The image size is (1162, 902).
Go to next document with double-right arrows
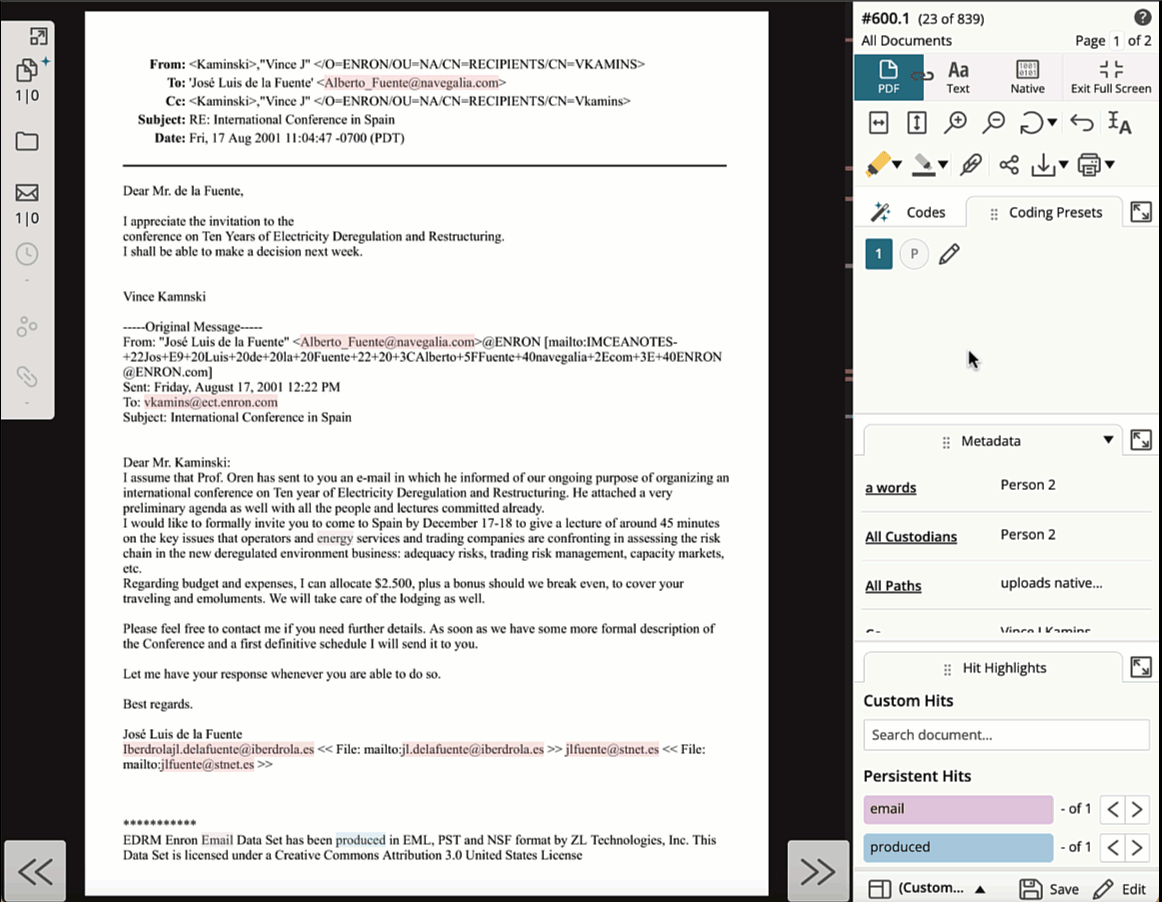pyautogui.click(x=818, y=871)
